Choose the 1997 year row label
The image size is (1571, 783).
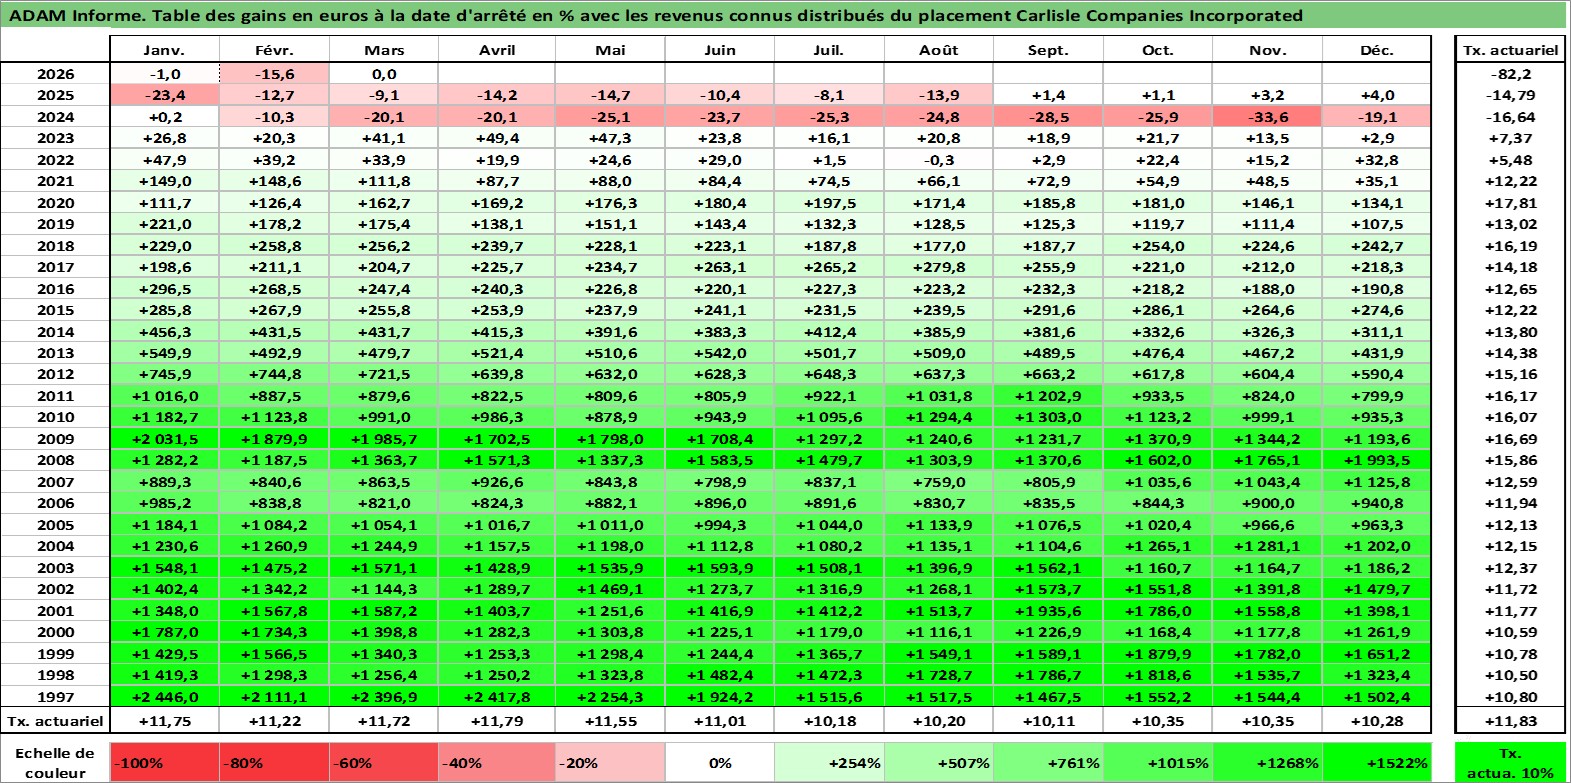(x=55, y=697)
